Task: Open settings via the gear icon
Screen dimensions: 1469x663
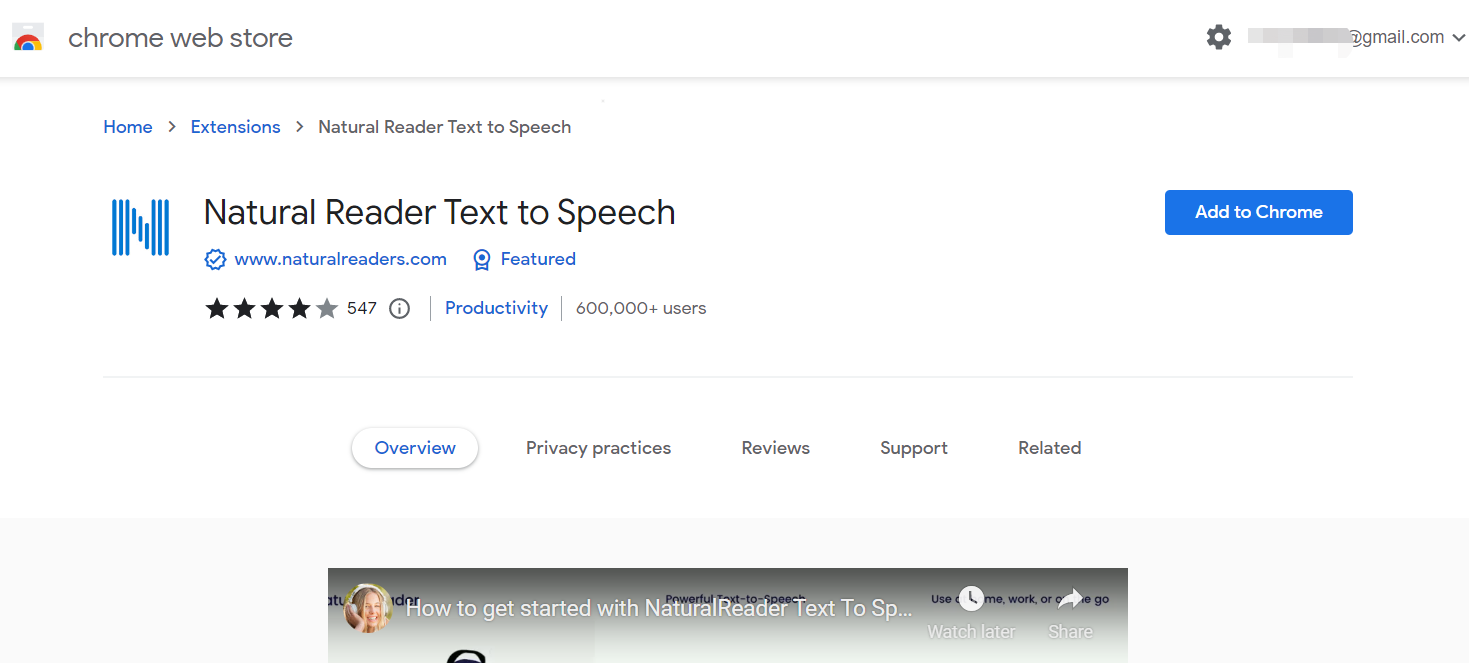Action: 1219,38
